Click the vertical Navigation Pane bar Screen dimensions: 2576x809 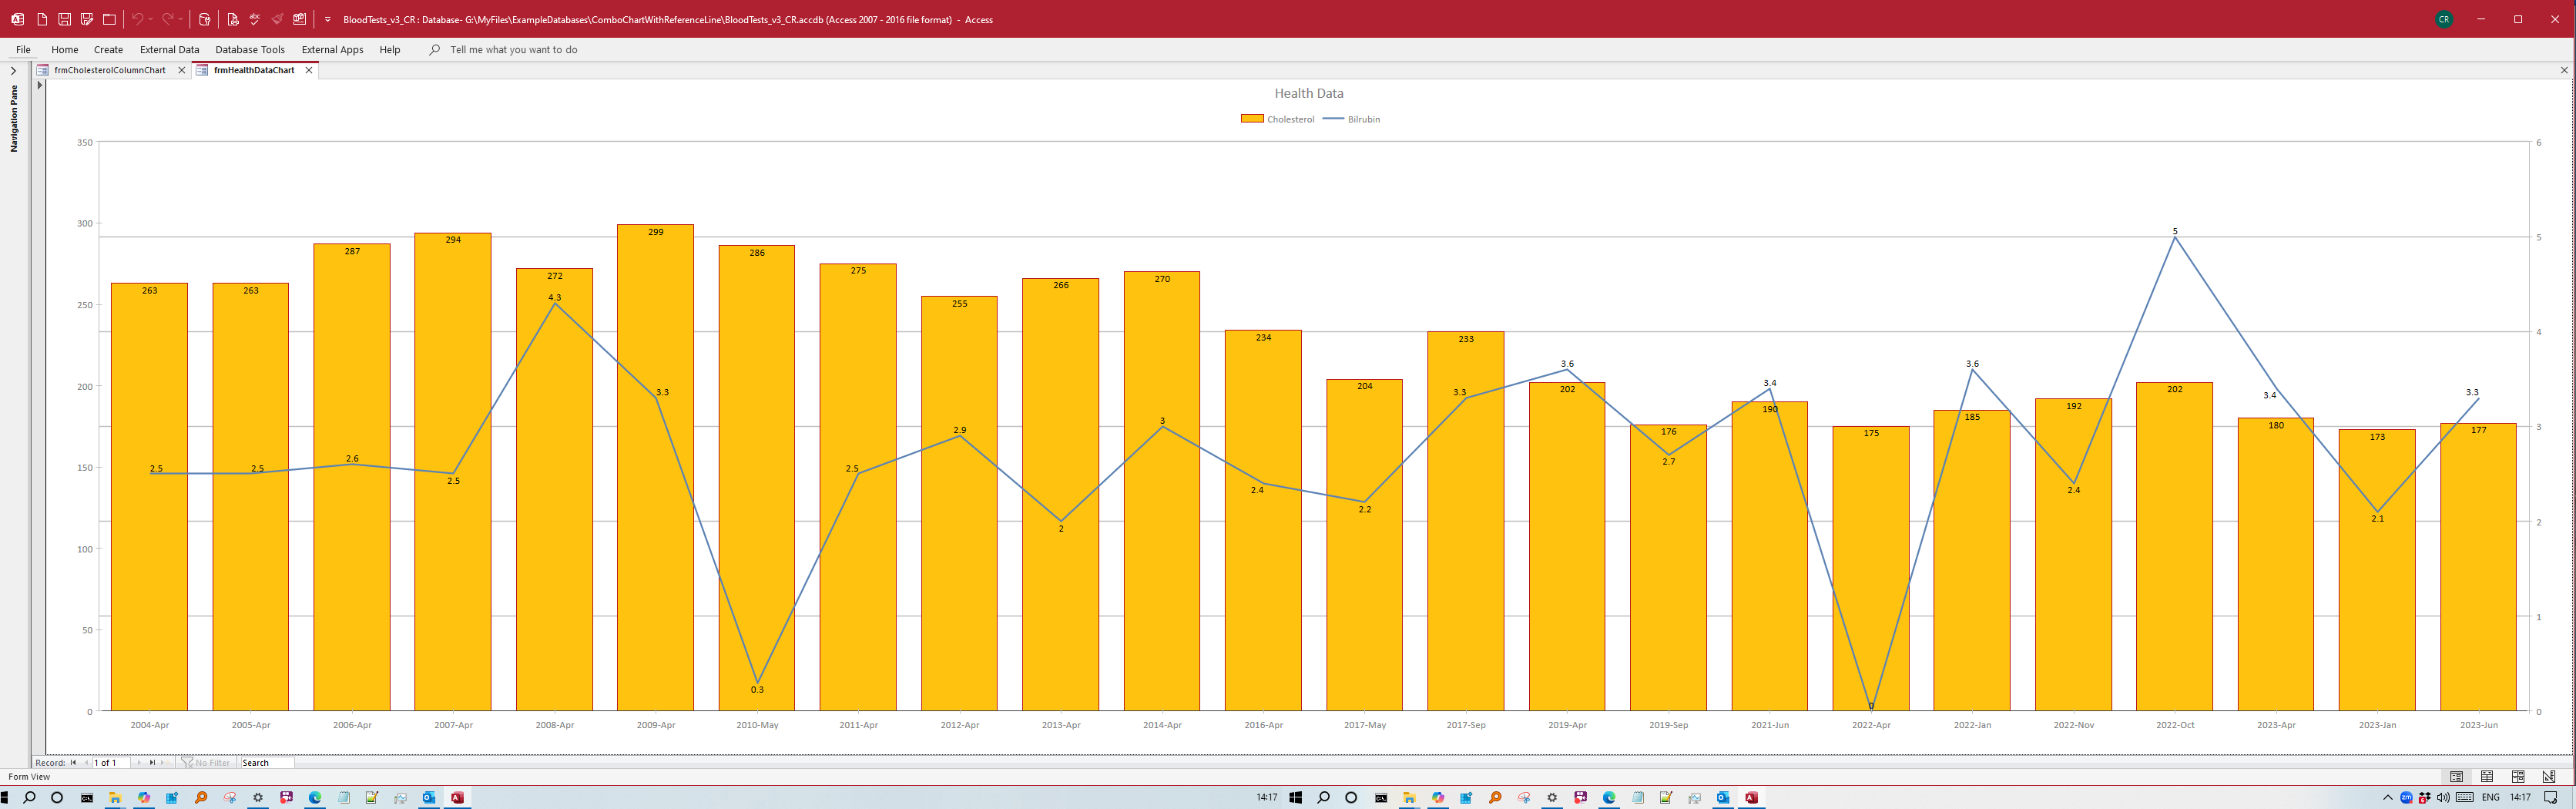pyautogui.click(x=14, y=119)
